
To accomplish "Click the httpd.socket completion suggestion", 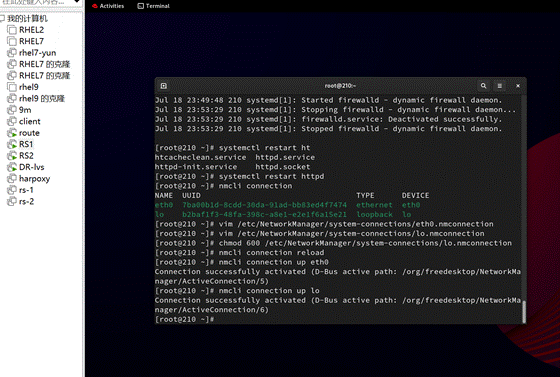I will [x=282, y=167].
